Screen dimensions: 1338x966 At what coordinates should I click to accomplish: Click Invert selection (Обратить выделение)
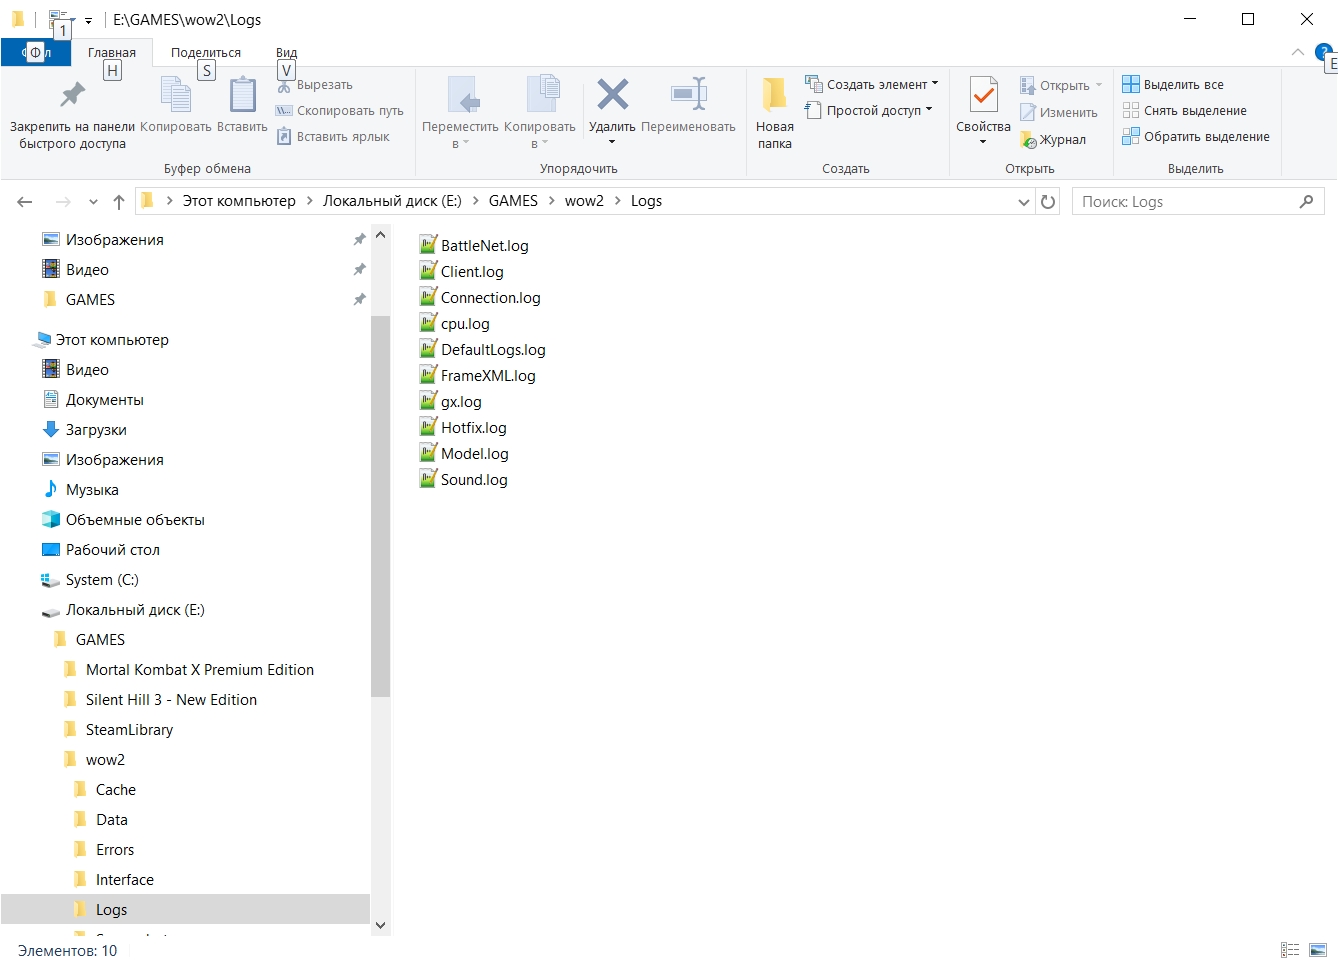click(1196, 137)
